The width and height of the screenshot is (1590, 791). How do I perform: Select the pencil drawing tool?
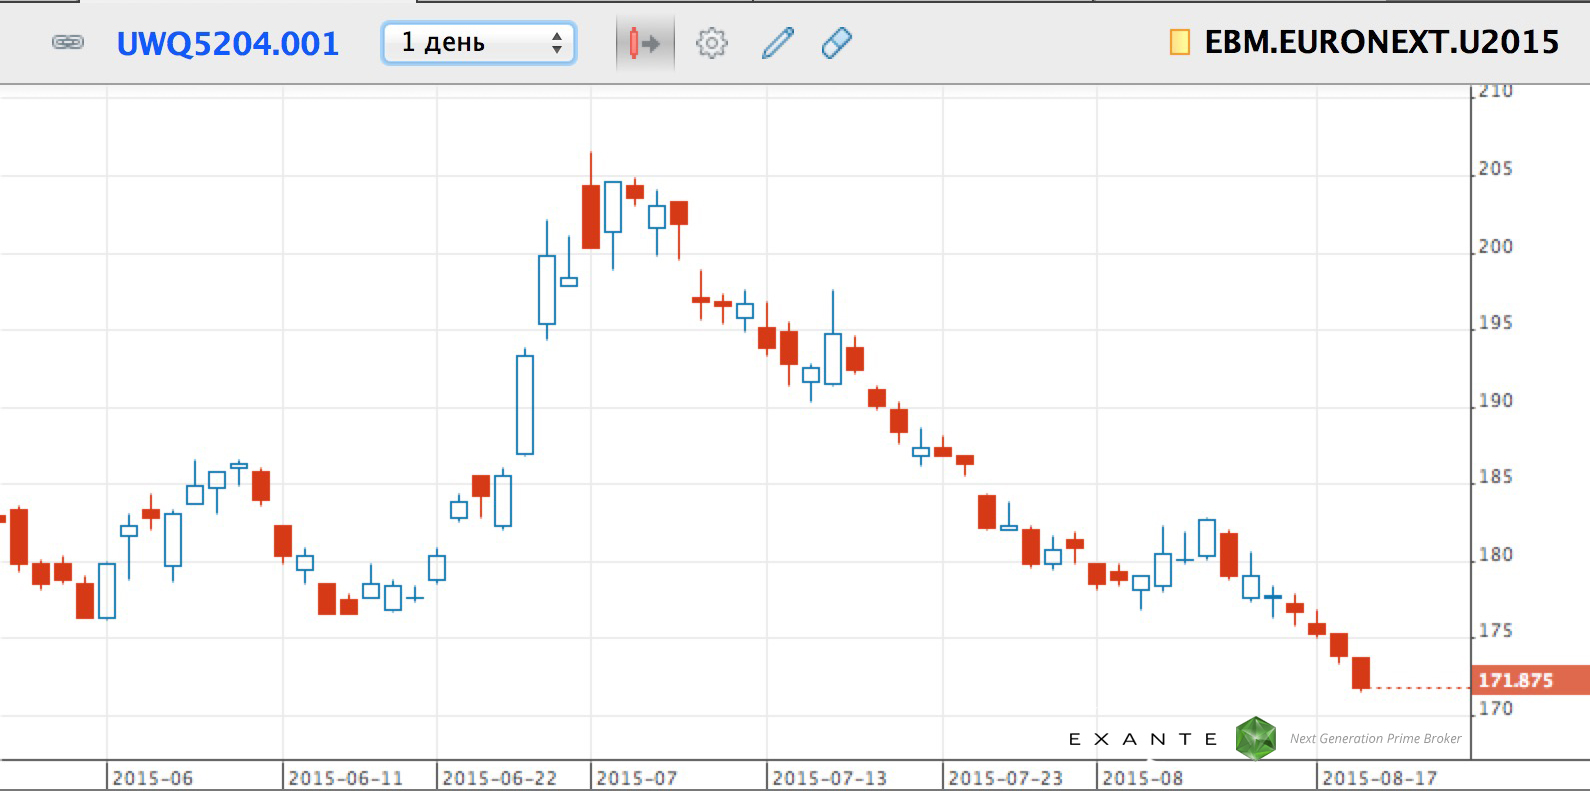777,43
